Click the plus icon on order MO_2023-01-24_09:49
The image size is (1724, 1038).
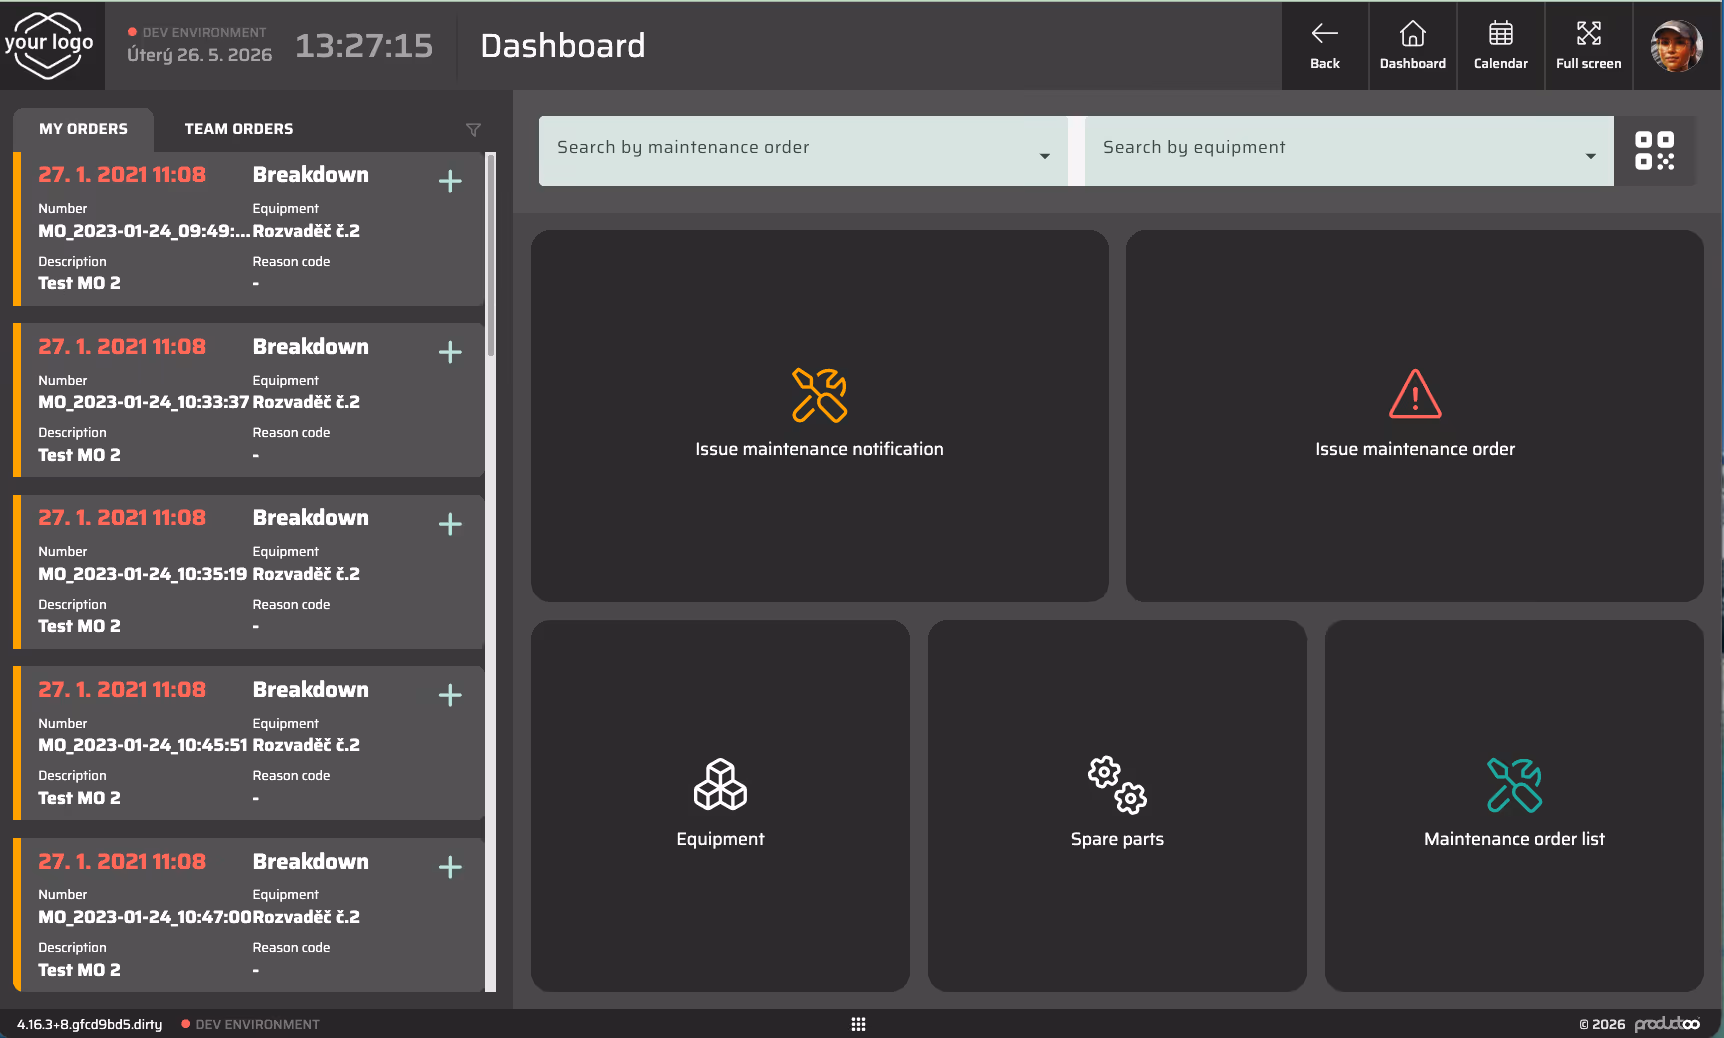point(450,181)
